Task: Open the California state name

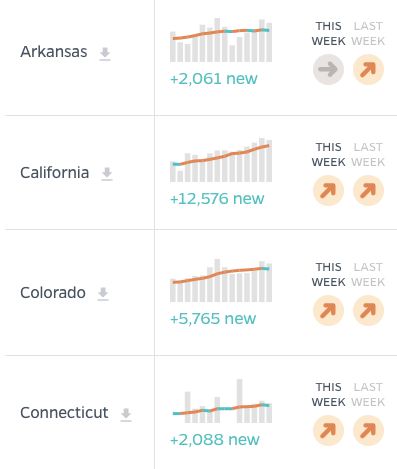Action: (x=55, y=173)
